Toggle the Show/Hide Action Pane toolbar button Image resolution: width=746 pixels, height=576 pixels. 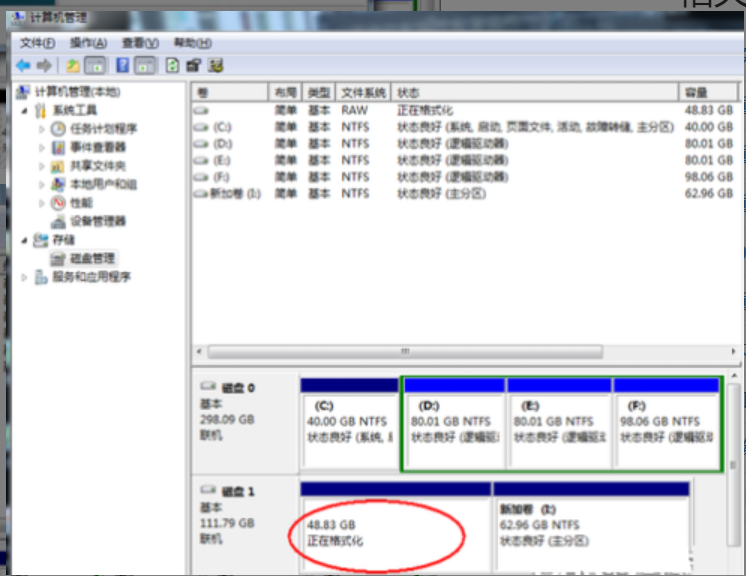[146, 65]
